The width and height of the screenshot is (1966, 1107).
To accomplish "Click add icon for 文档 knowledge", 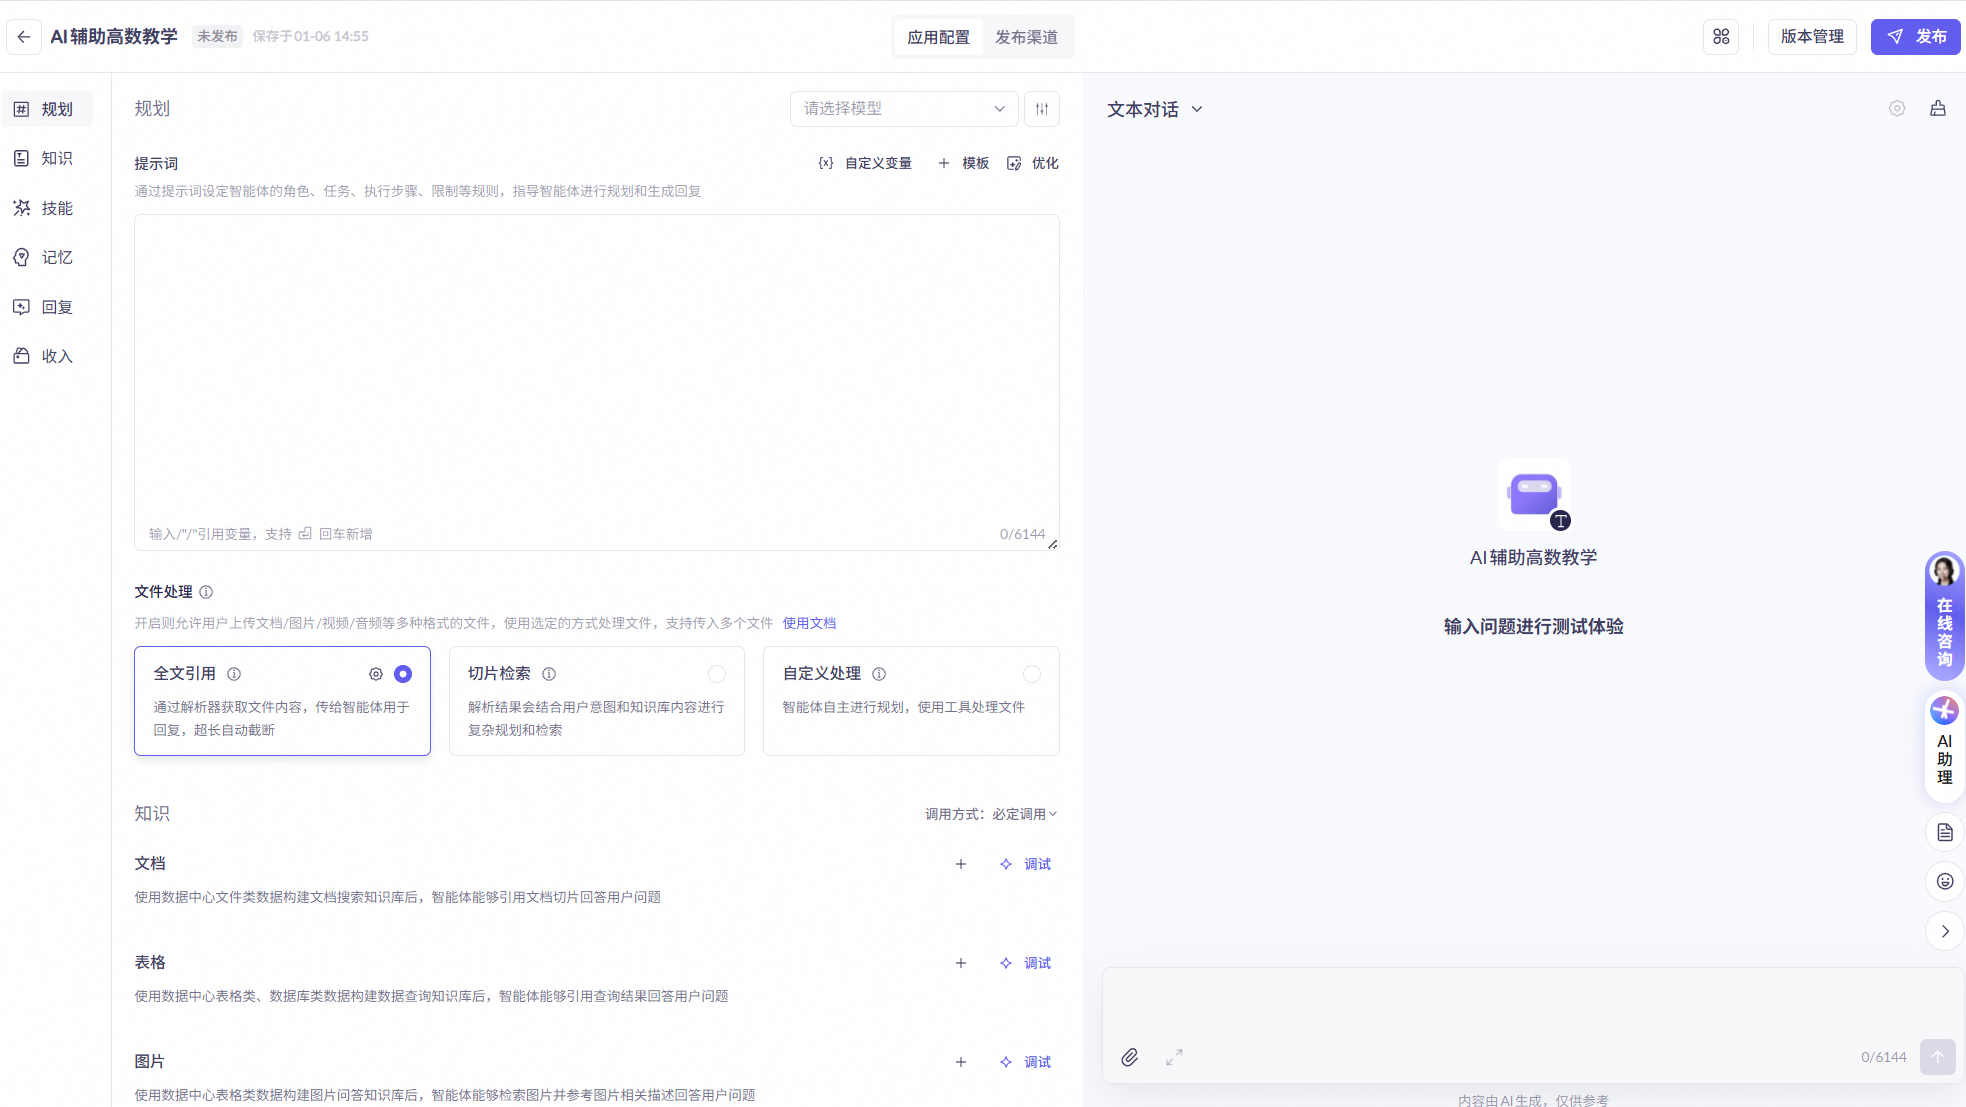I will pyautogui.click(x=960, y=864).
